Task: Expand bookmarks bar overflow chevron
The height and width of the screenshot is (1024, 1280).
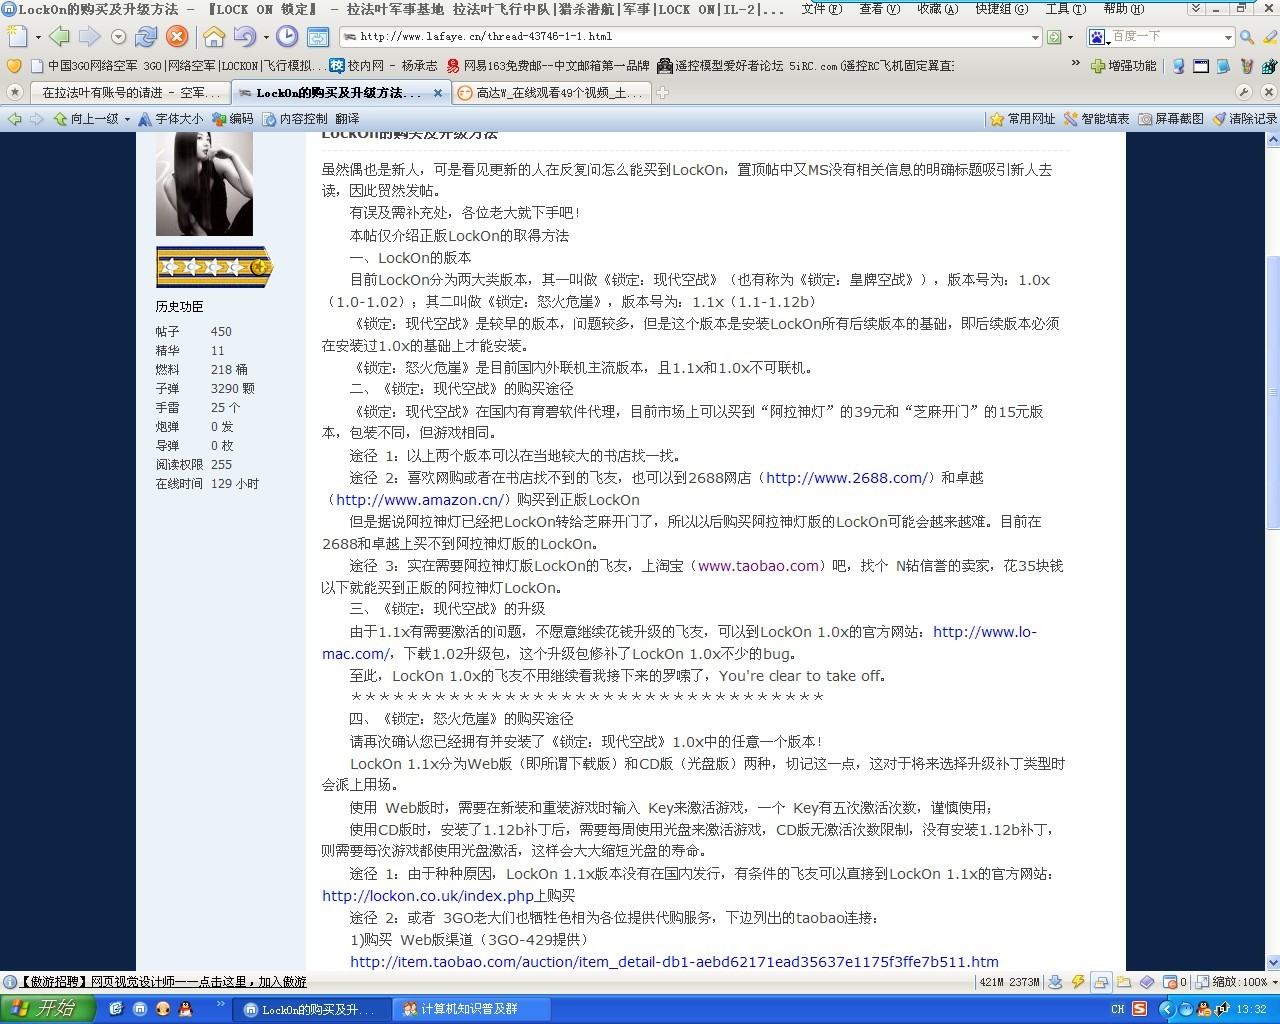Action: tap(1076, 64)
